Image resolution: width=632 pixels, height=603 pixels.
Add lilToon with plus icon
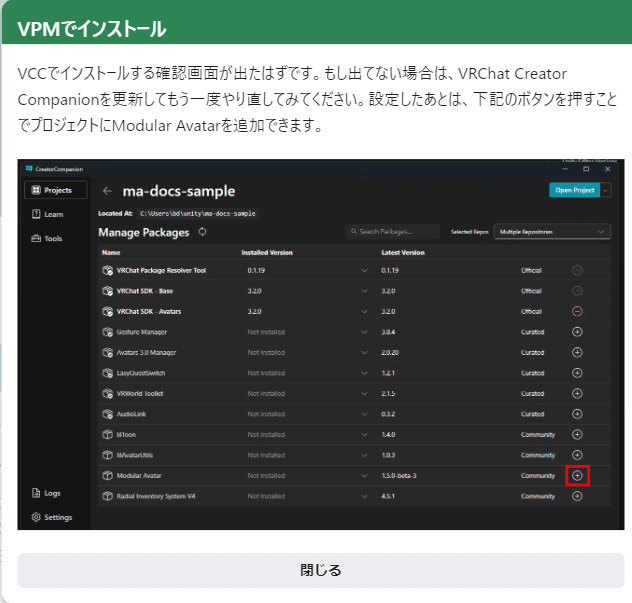pyautogui.click(x=577, y=435)
